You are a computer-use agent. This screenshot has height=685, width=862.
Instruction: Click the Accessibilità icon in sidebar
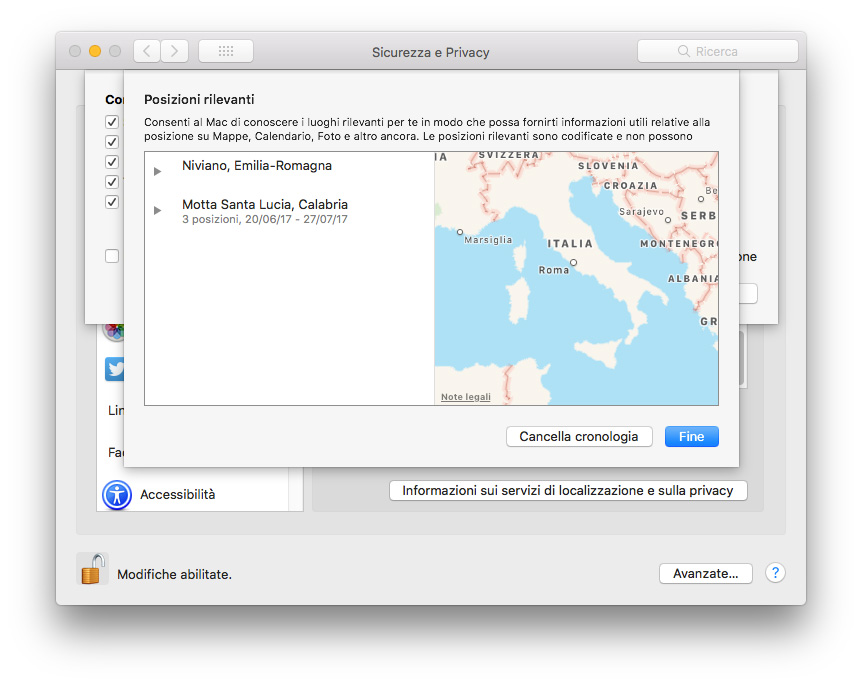point(117,495)
